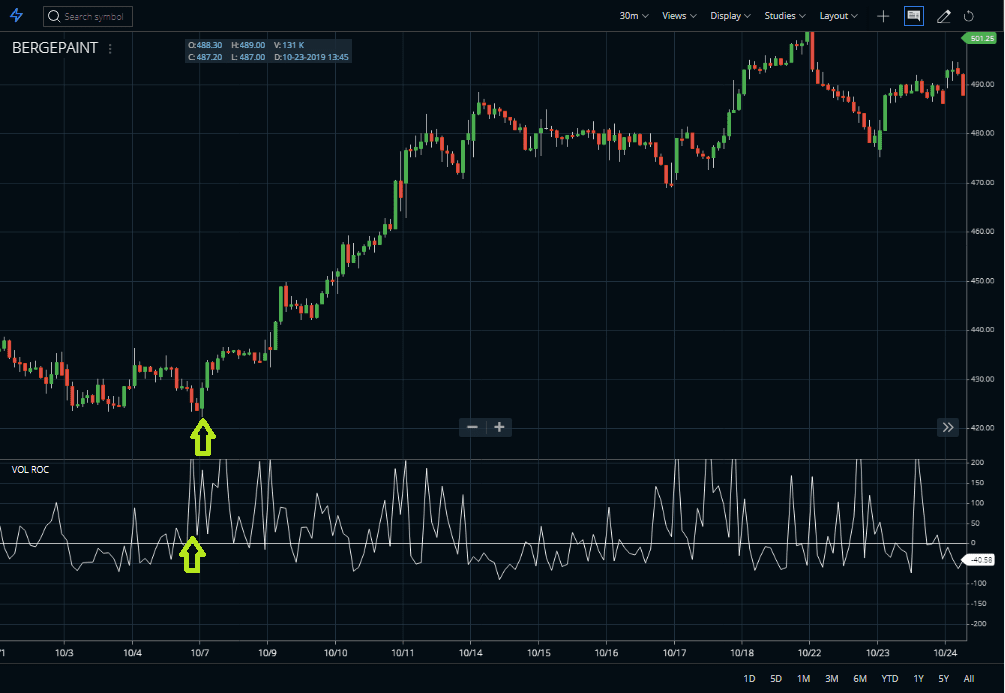This screenshot has width=1005, height=693.
Task: Click the circular undo arrow icon
Action: point(968,16)
